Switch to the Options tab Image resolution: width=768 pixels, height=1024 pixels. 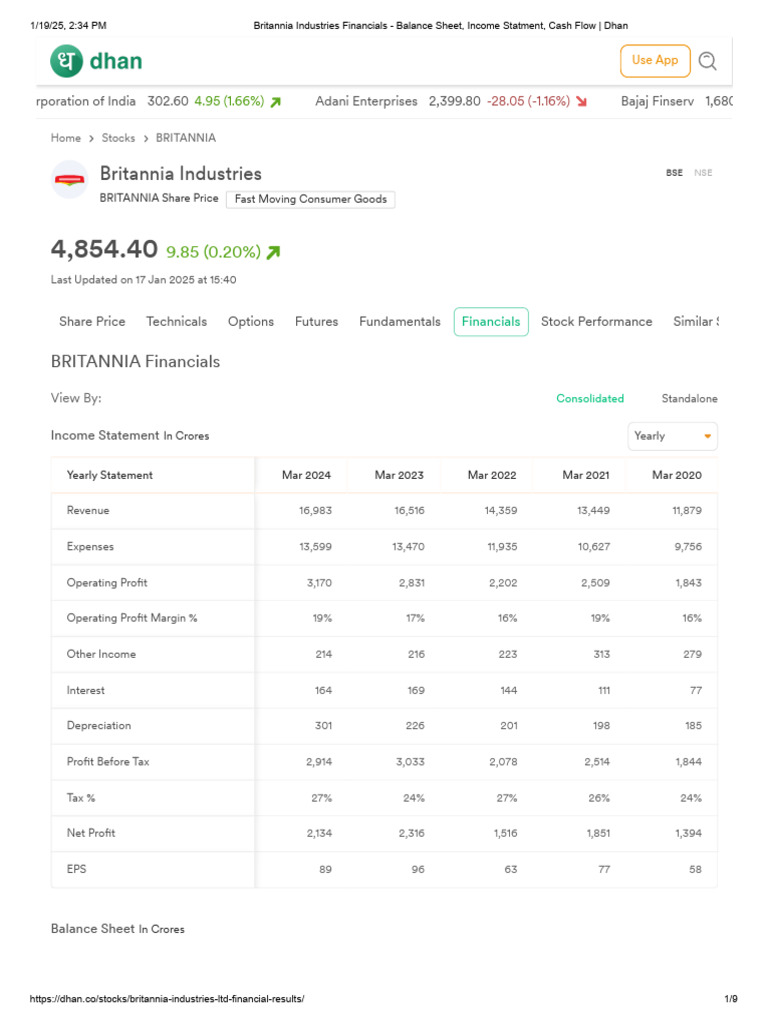[251, 321]
